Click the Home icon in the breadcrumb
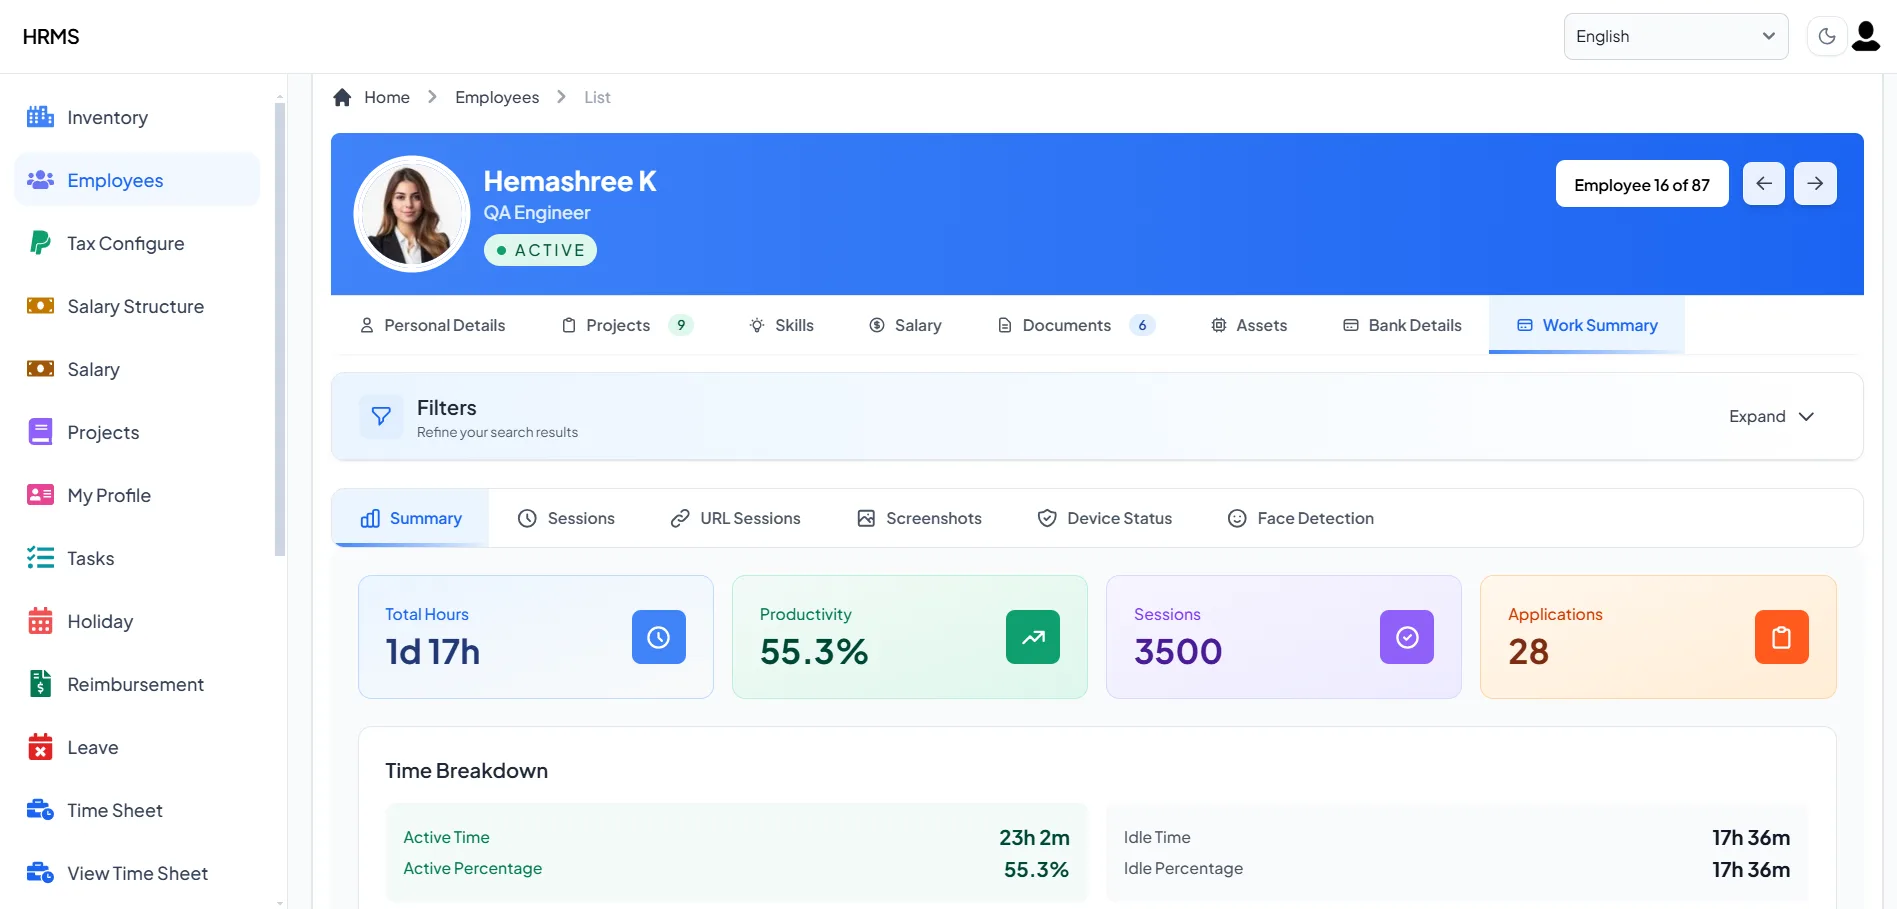Image resolution: width=1897 pixels, height=909 pixels. 342,97
